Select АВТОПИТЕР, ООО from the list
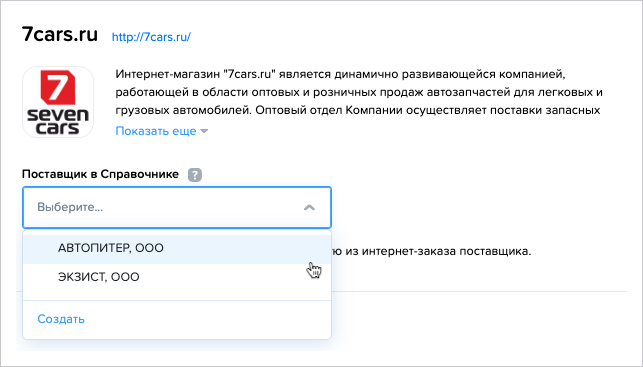The width and height of the screenshot is (643, 367). click(x=177, y=248)
